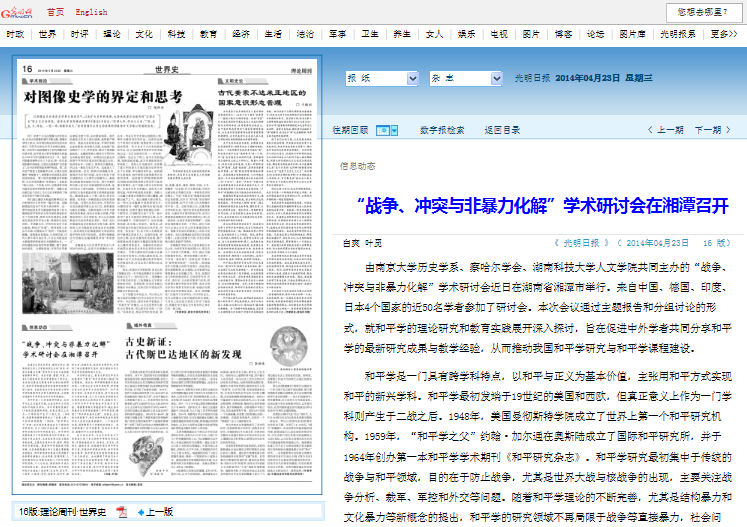Click the 您想去哪里? search field

[x=704, y=12]
